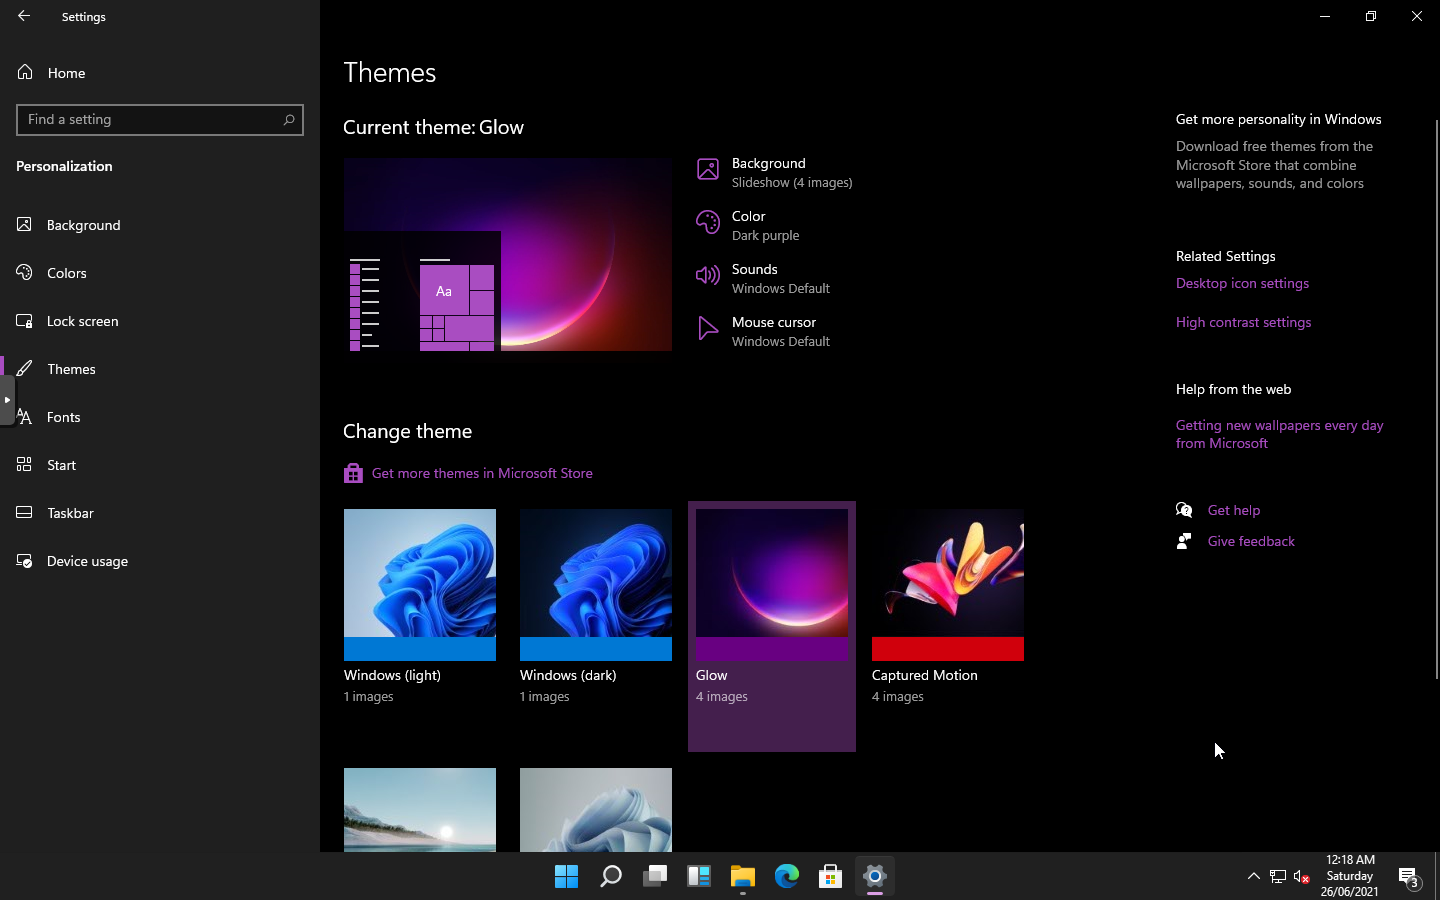The image size is (1440, 900).
Task: Select the beach sunrise theme thumbnail
Action: [420, 810]
